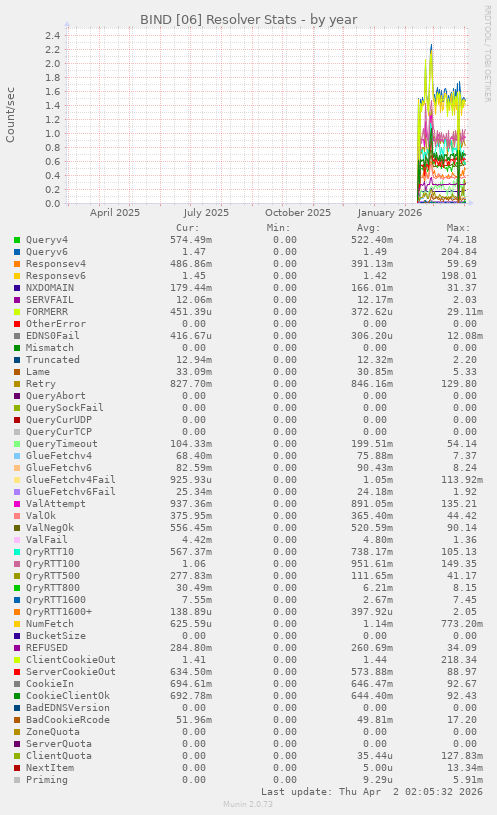Click the GlueFetchv4Fail legend label

click(71, 480)
